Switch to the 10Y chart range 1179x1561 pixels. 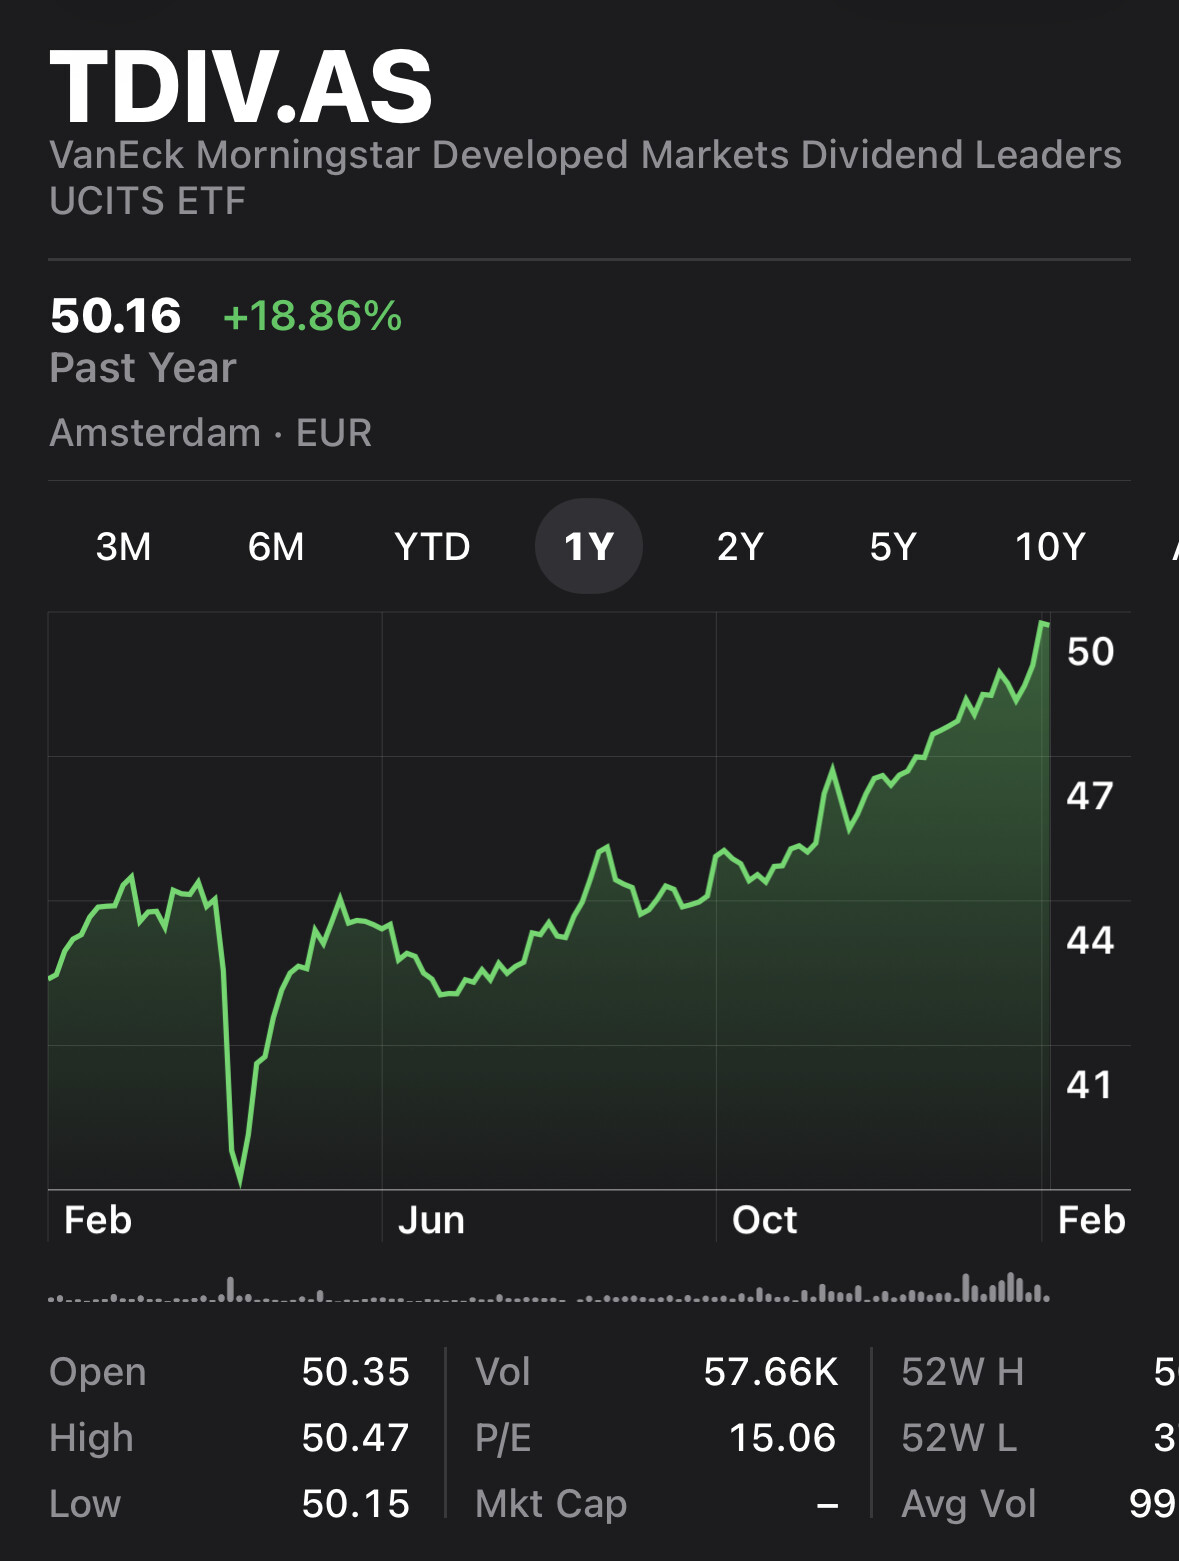tap(1050, 547)
